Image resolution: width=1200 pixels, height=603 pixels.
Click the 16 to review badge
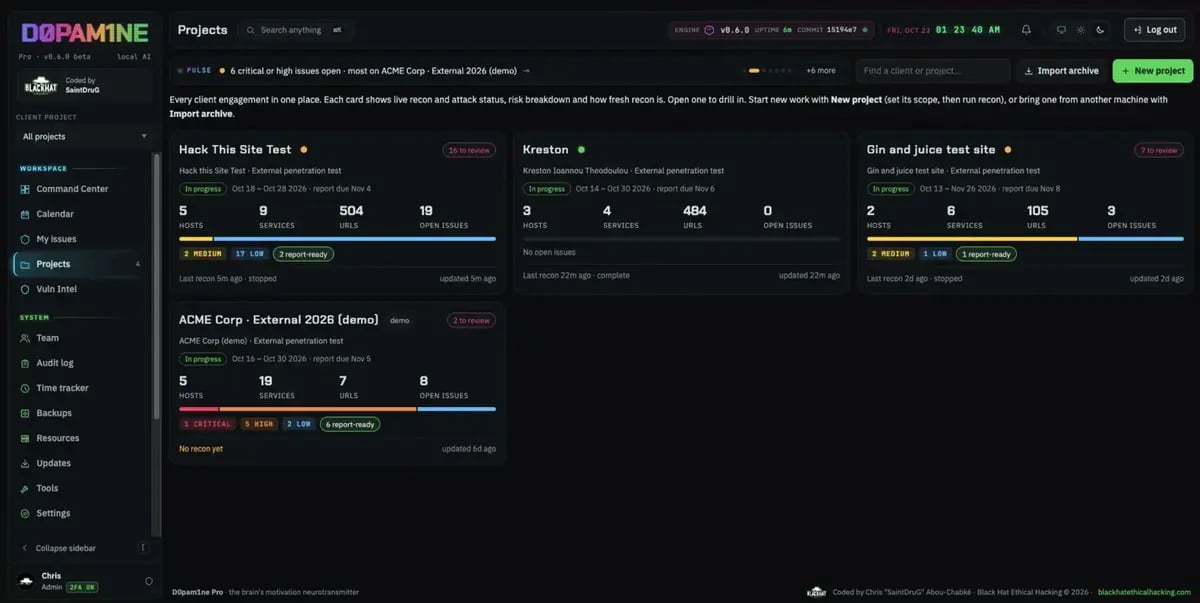469,150
